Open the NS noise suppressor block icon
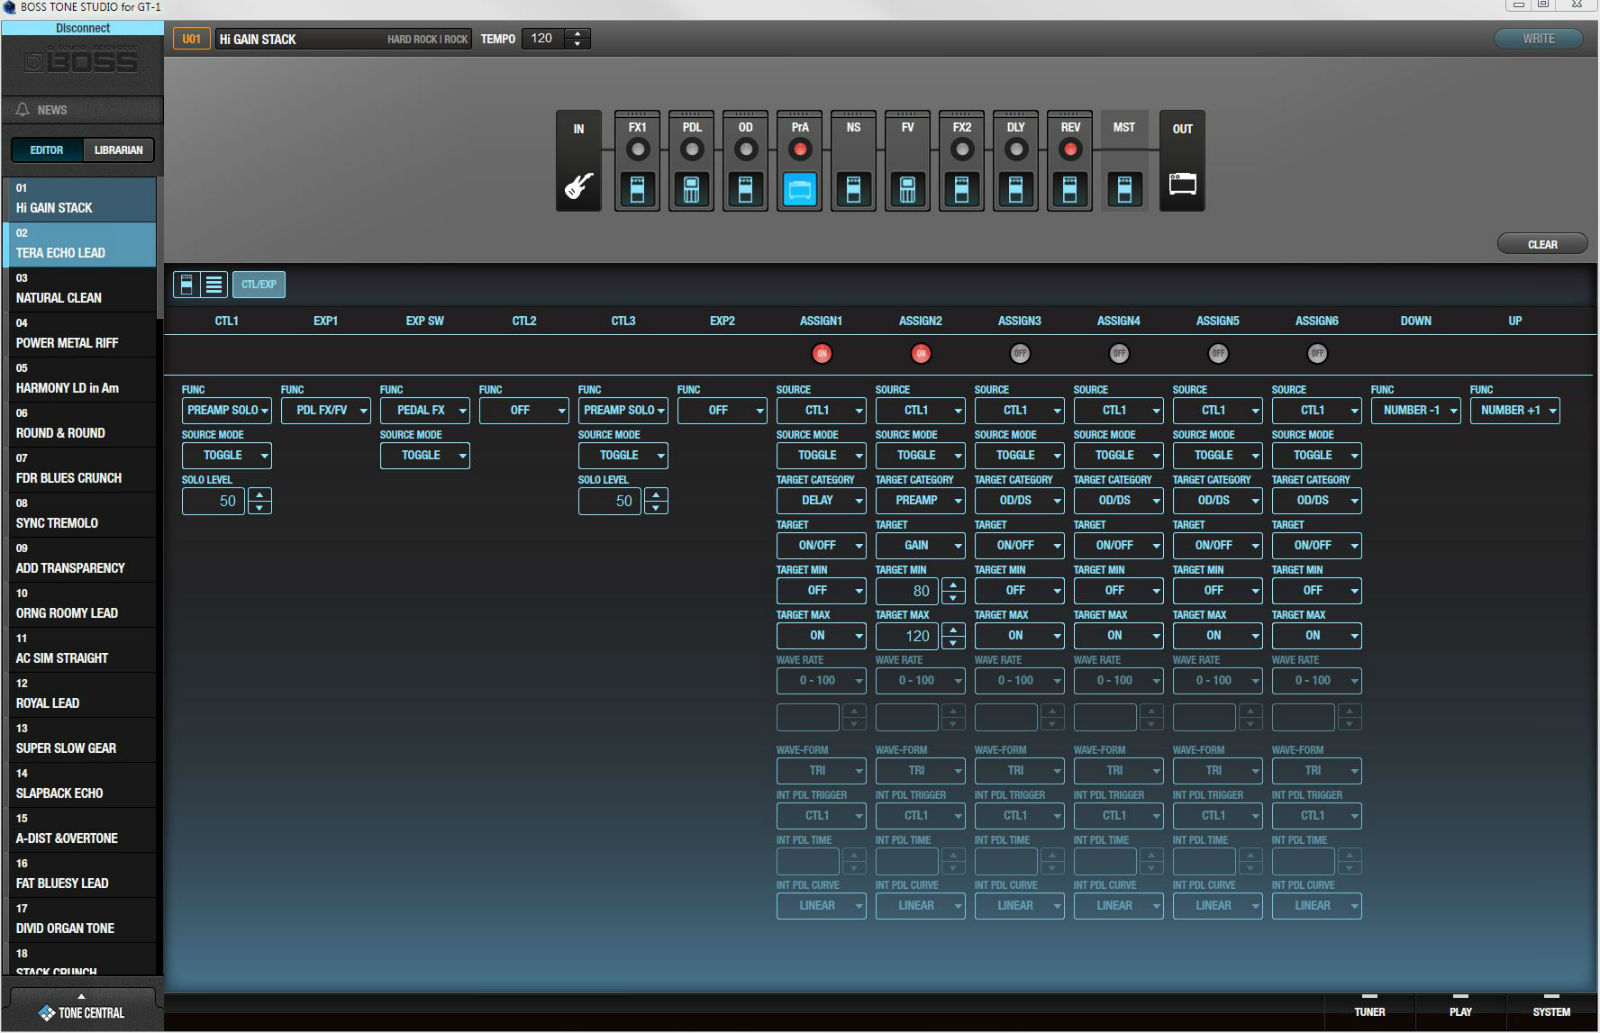 tap(853, 189)
